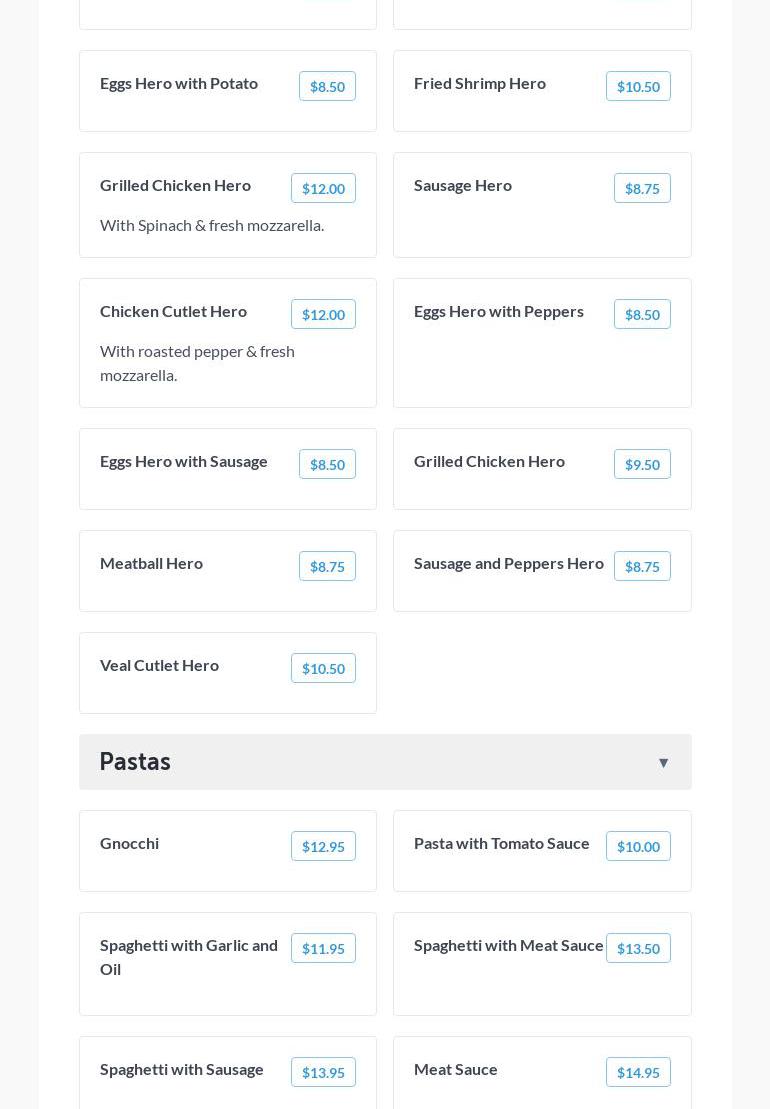Add Fried Shrimp Hero at $10.50
770x1109 pixels.
click(x=638, y=87)
